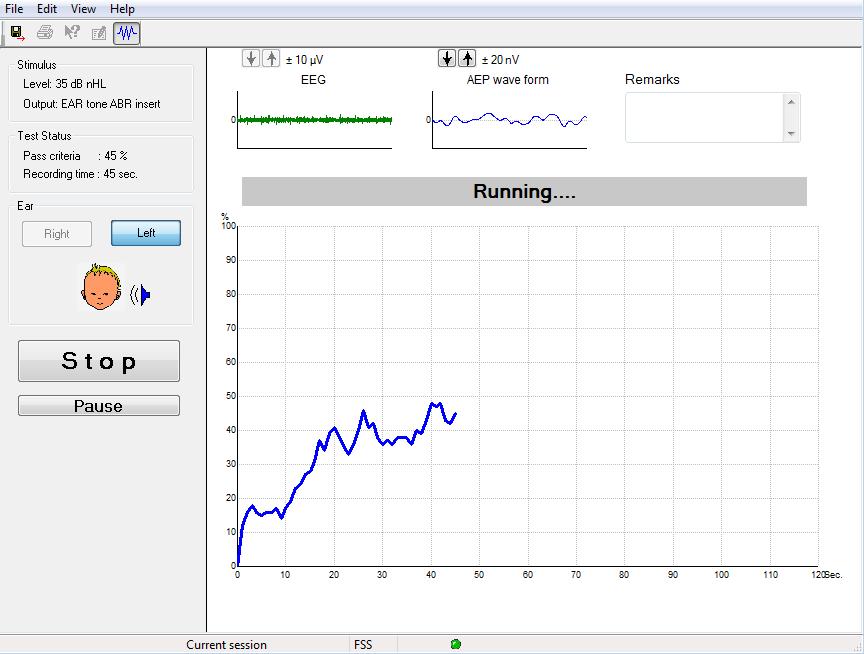The height and width of the screenshot is (654, 864).
Task: Click the Help question-mark toolbar icon
Action: tap(72, 33)
